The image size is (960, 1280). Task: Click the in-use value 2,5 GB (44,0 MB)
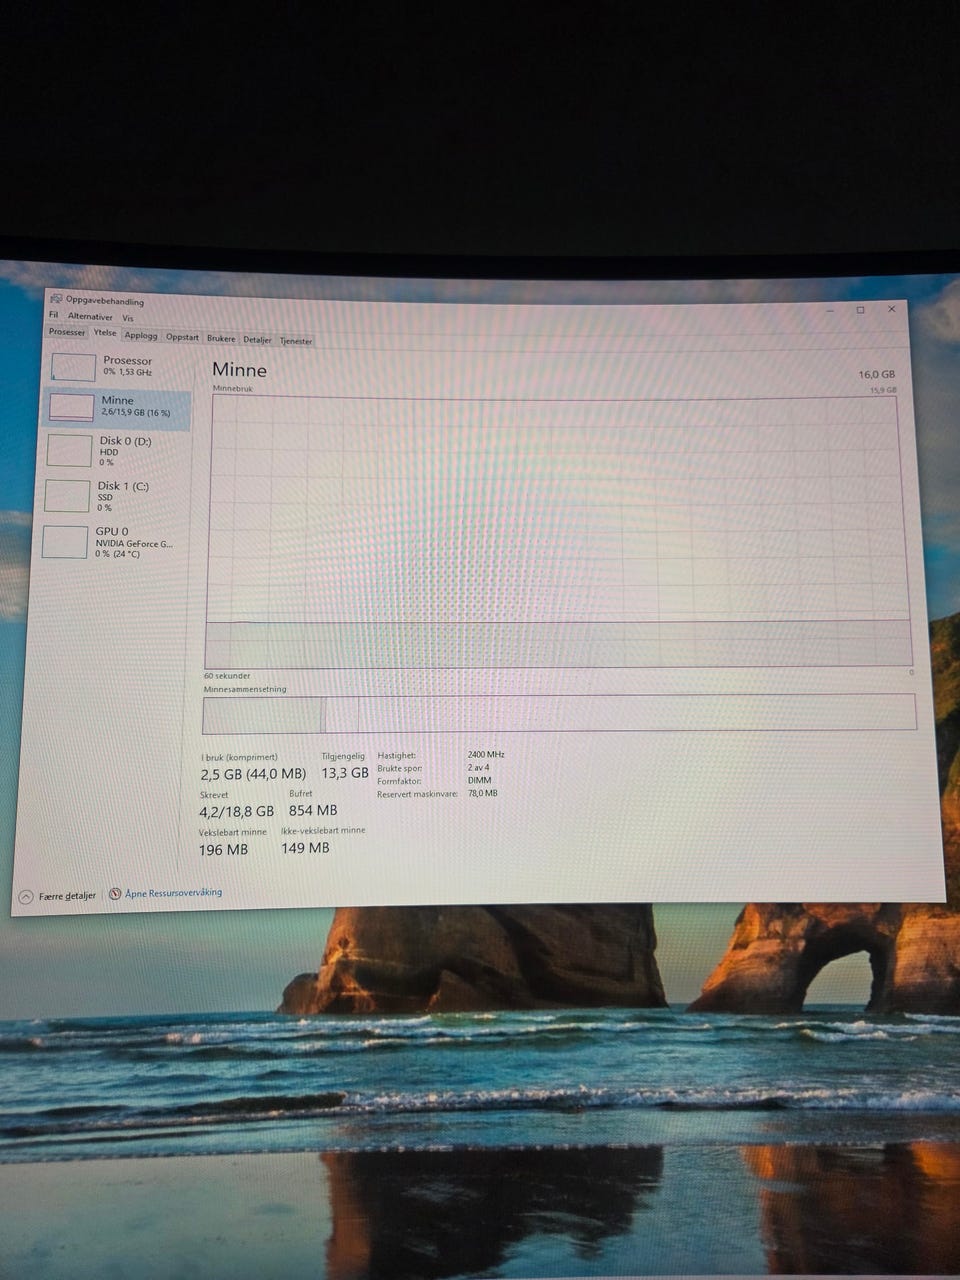pos(253,774)
